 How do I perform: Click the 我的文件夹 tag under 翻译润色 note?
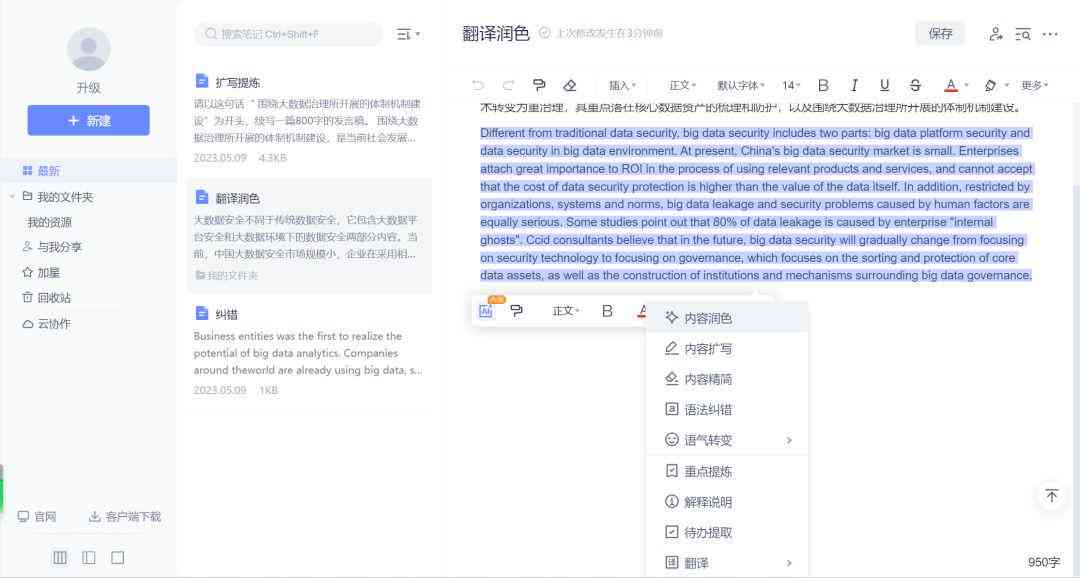point(227,276)
